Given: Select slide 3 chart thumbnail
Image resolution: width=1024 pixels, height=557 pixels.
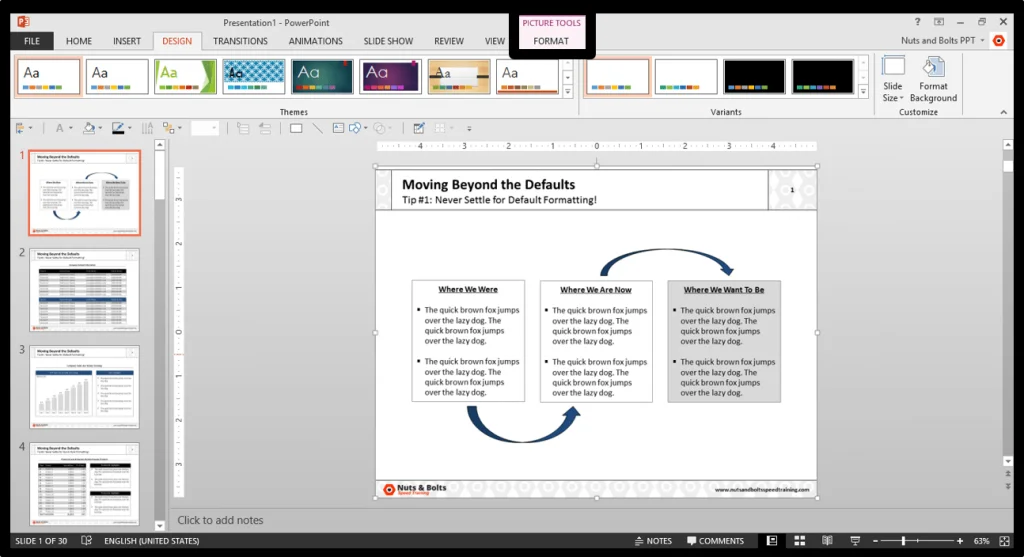Looking at the screenshot, I should pyautogui.click(x=84, y=387).
